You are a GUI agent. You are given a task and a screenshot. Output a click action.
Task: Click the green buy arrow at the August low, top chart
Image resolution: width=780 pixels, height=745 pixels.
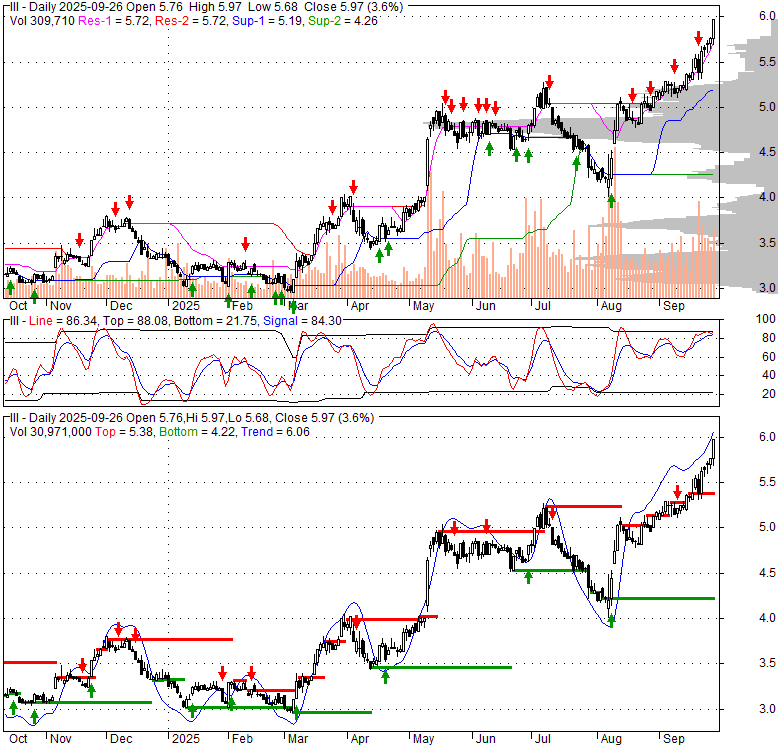click(x=611, y=201)
